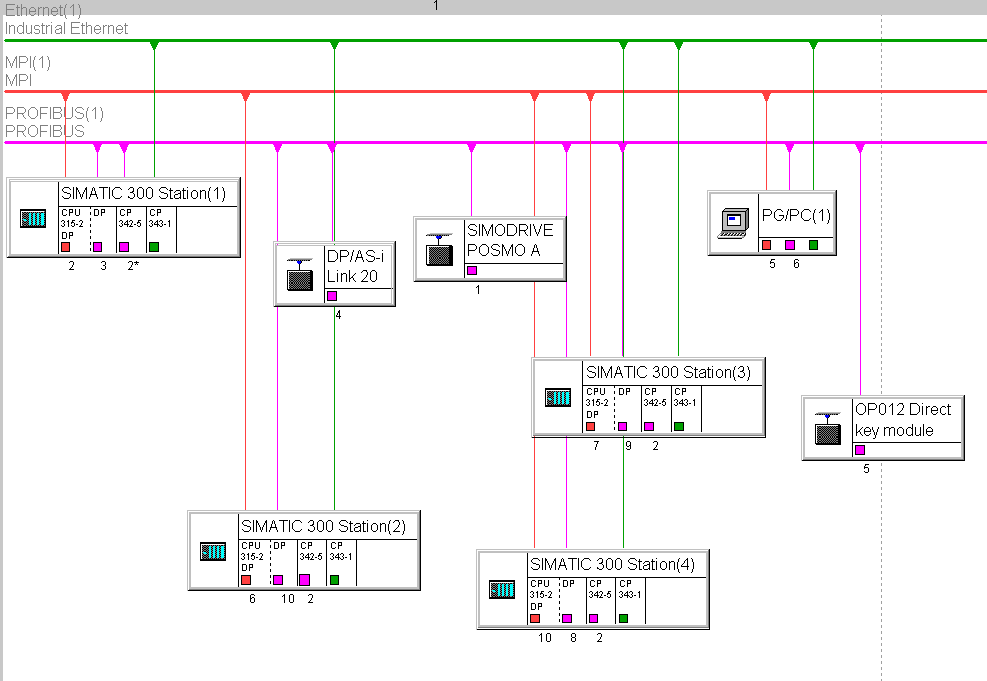
Task: Select magenta DP interface of Station(4)
Action: click(567, 619)
